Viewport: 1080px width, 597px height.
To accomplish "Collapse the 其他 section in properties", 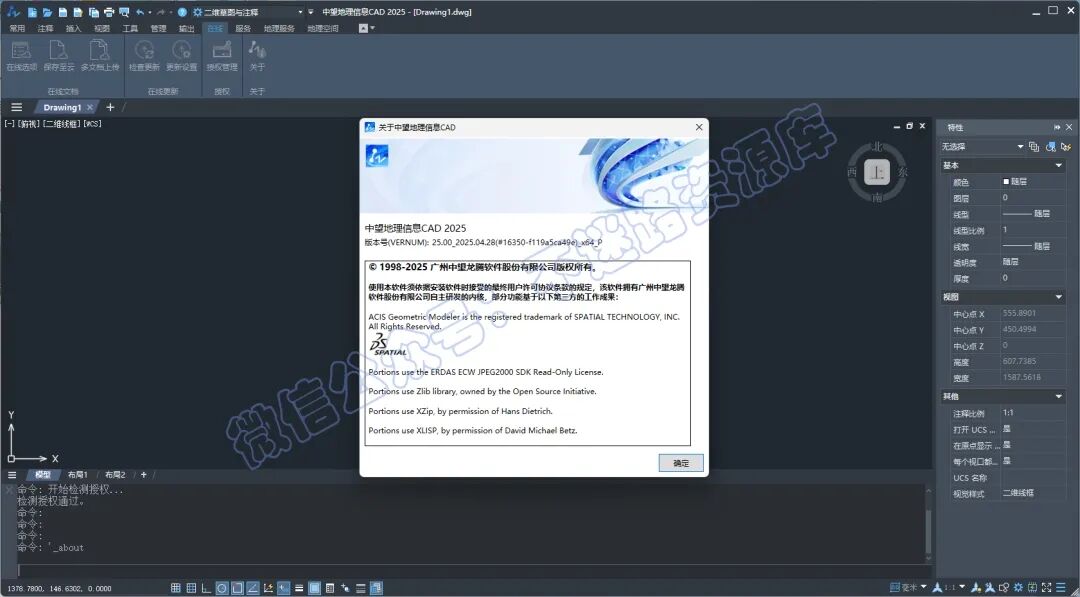I will point(1059,397).
